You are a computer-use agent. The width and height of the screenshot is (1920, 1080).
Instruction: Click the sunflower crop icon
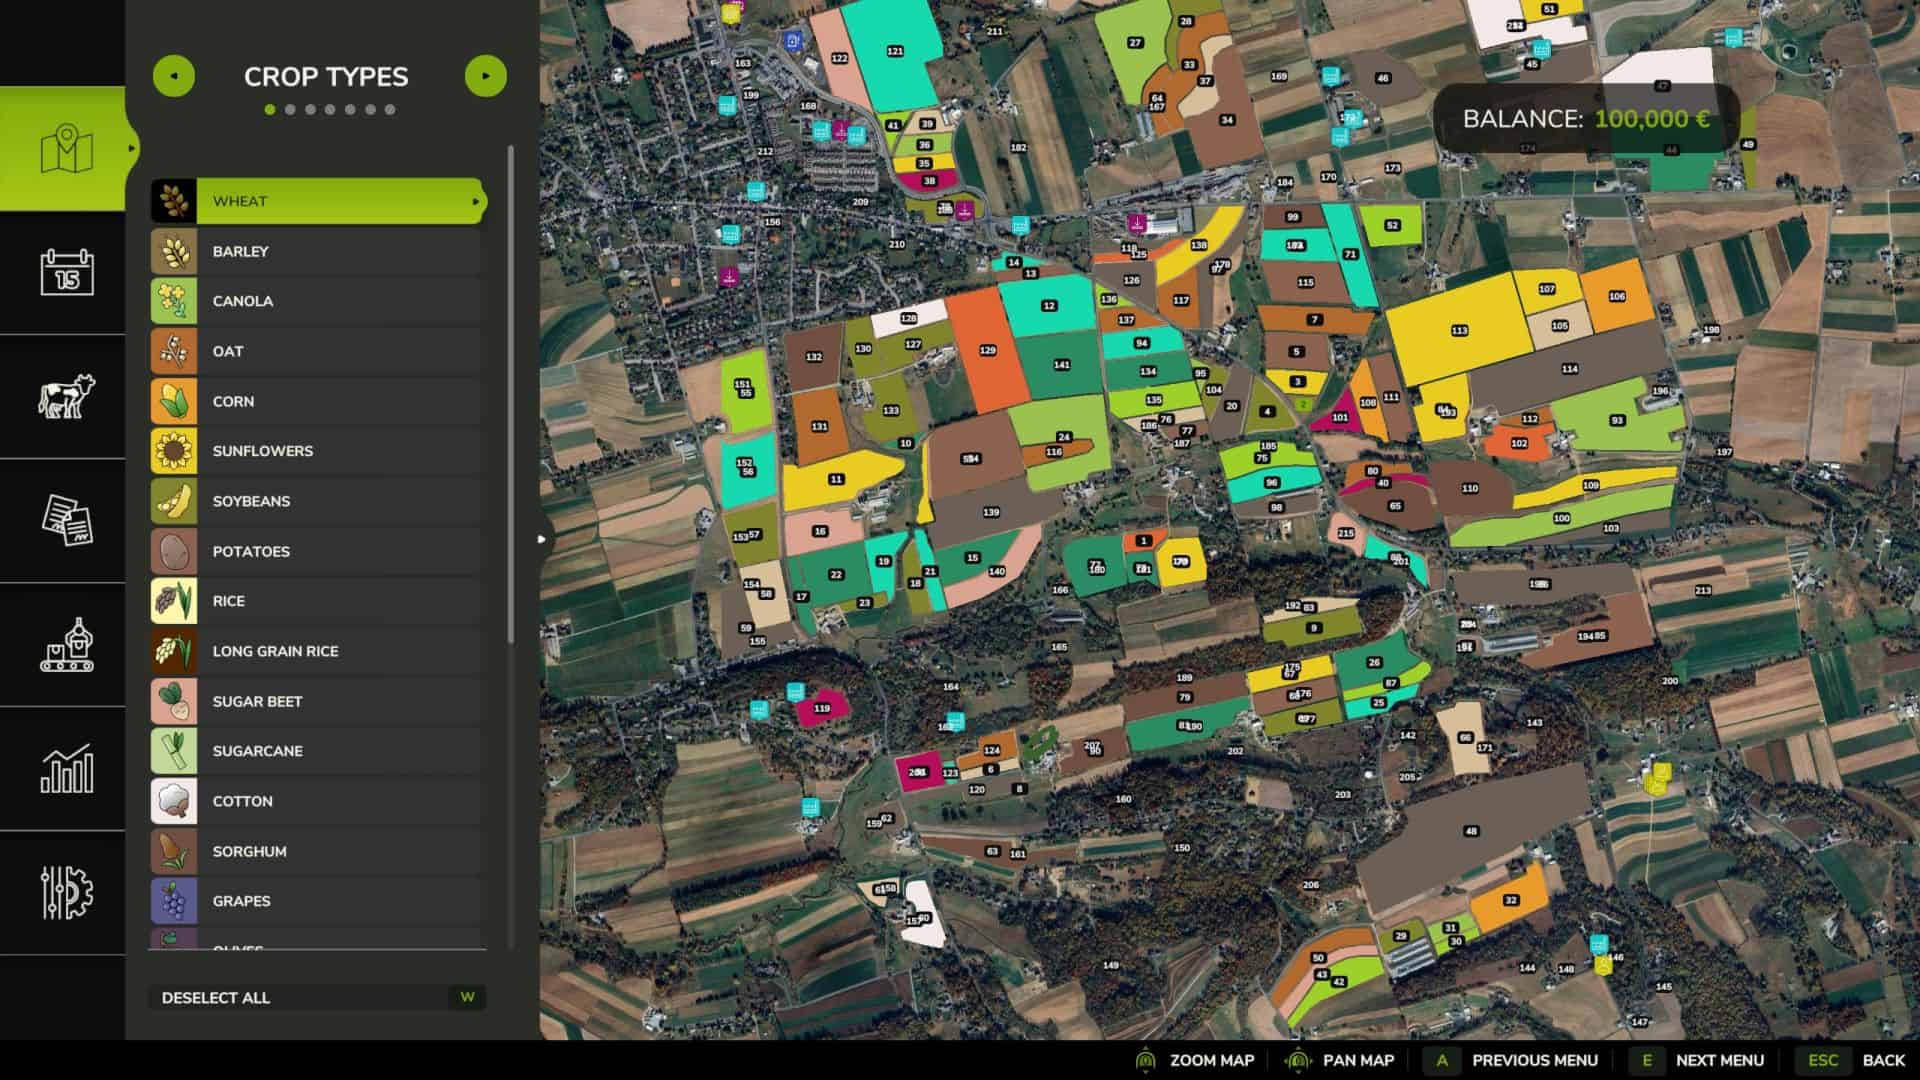point(174,451)
